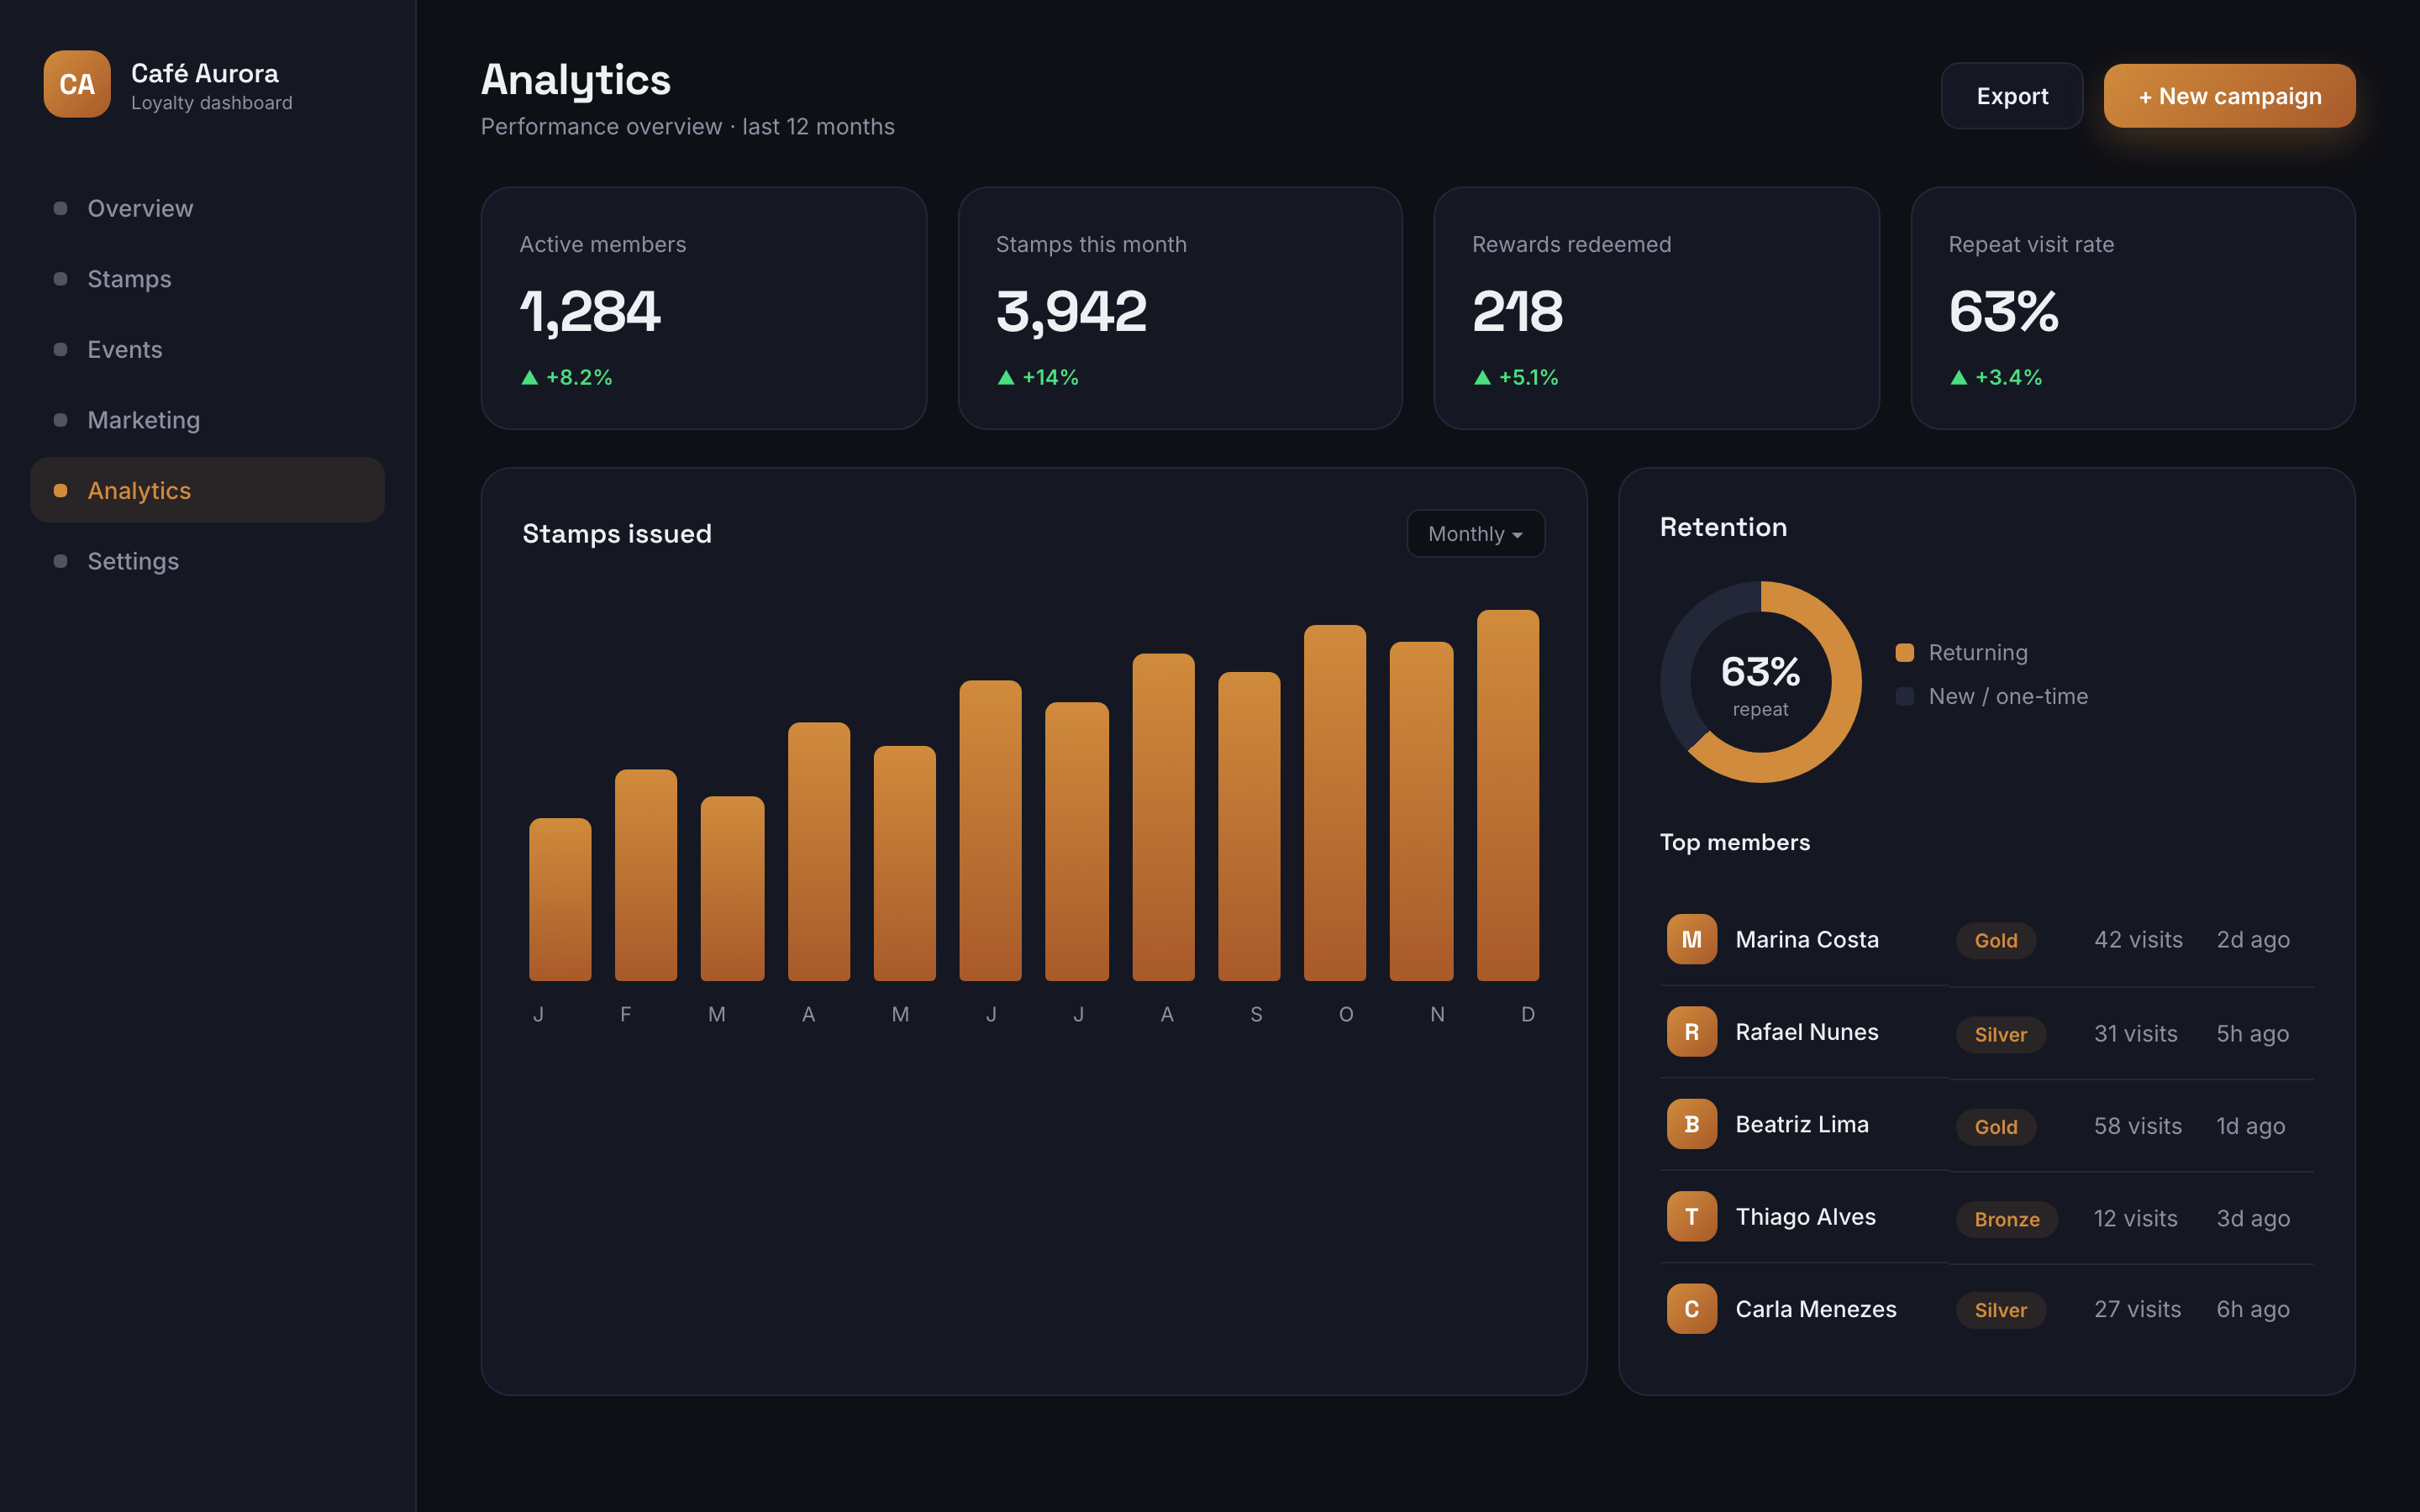Click Carla Menezes' Silver tier badge
The width and height of the screenshot is (2420, 1512).
pos(2001,1310)
